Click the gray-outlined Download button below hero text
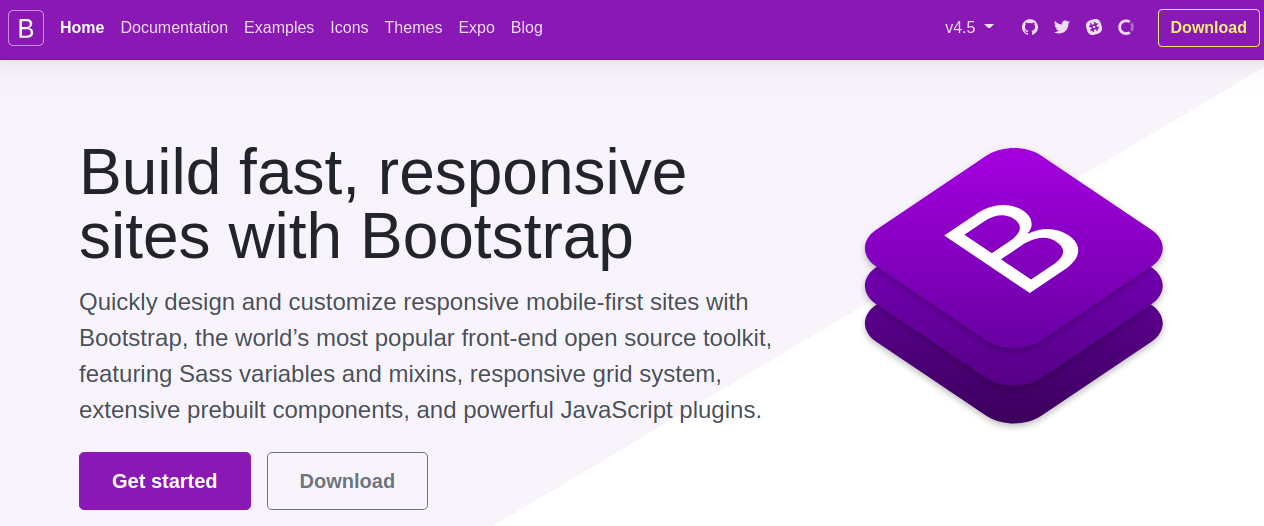Image resolution: width=1264 pixels, height=526 pixels. [x=347, y=481]
